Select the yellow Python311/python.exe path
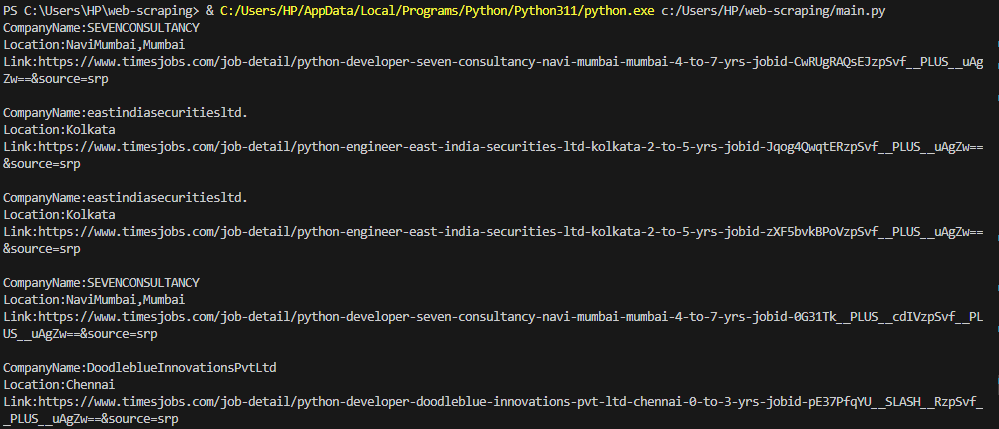The image size is (999, 429). pyautogui.click(x=436, y=11)
